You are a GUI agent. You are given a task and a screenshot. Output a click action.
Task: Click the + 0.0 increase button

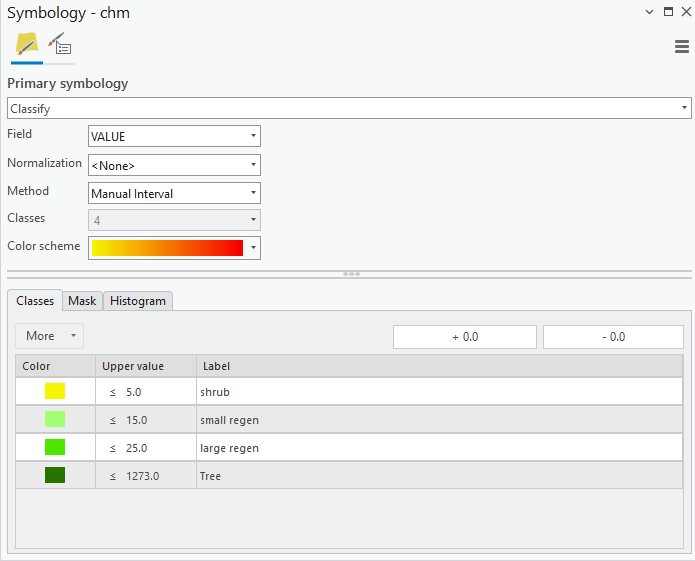[x=465, y=337]
